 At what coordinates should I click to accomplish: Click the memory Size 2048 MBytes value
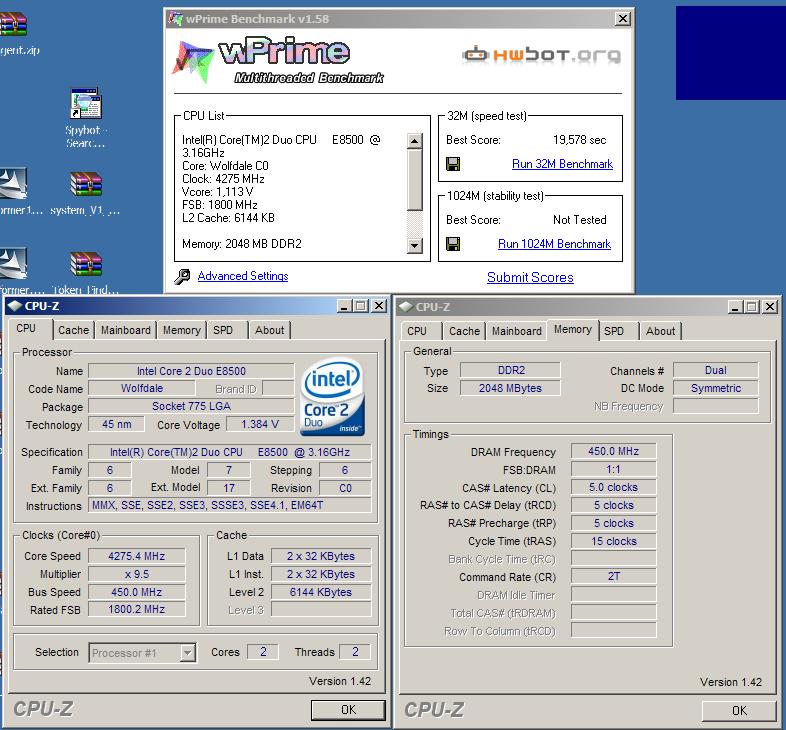[x=510, y=388]
